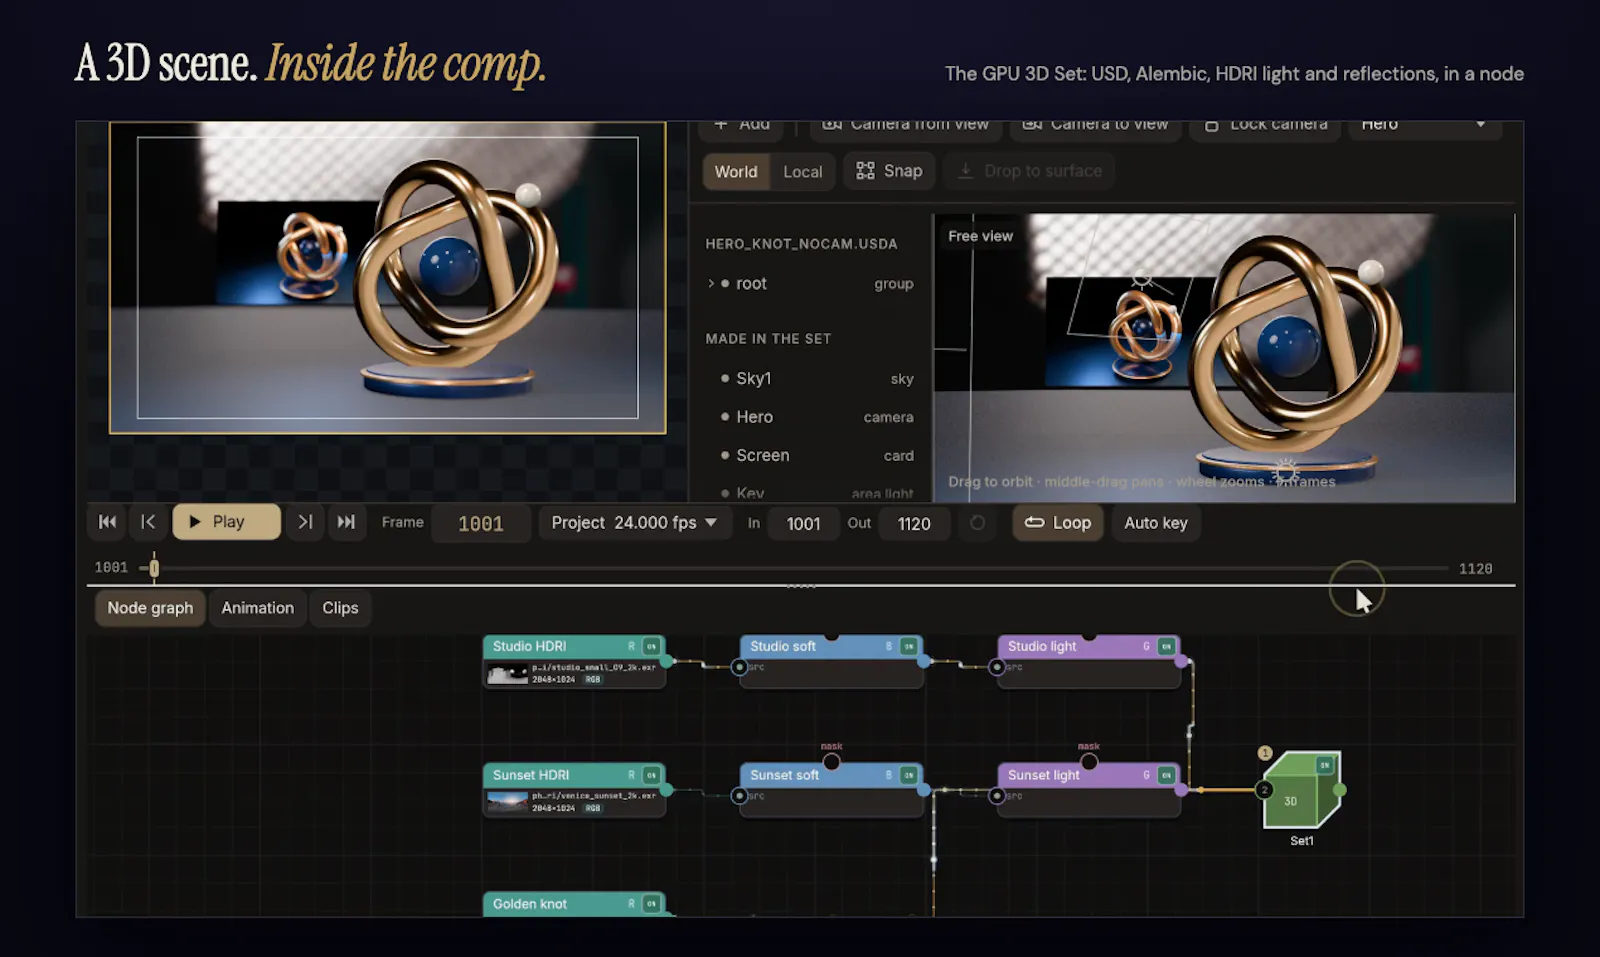The height and width of the screenshot is (957, 1600).
Task: Click src input port of Sunset light node
Action: tap(996, 796)
